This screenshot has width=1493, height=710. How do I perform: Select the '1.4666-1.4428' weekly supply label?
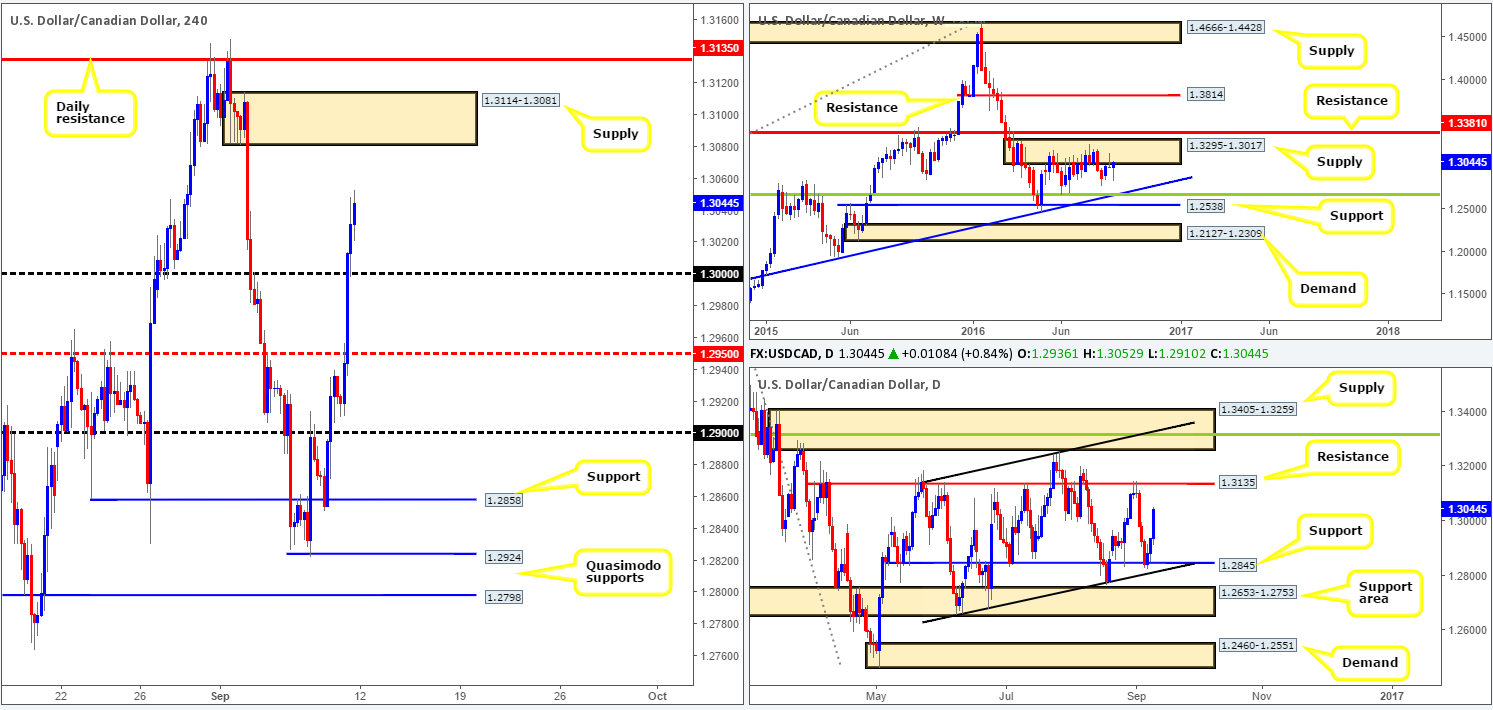[1226, 30]
